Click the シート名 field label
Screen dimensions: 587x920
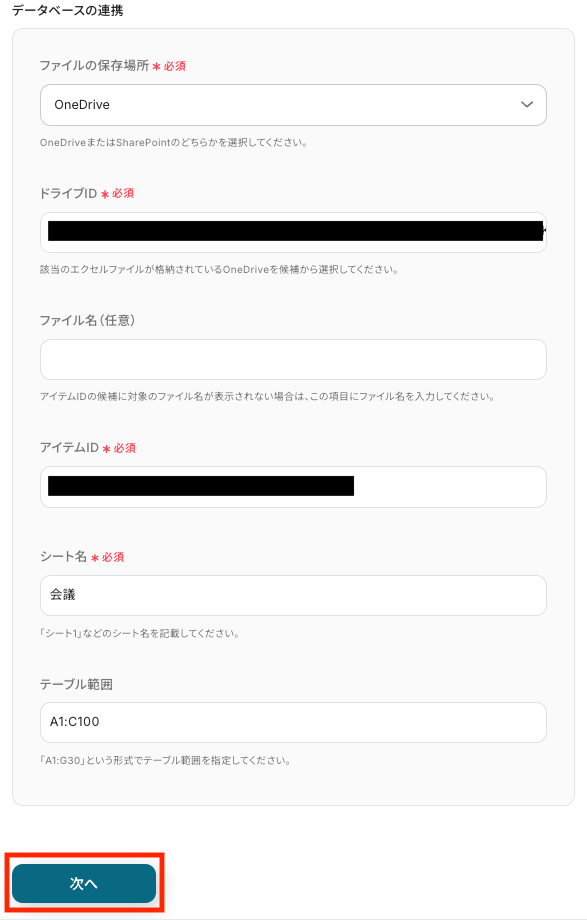pyautogui.click(x=63, y=556)
